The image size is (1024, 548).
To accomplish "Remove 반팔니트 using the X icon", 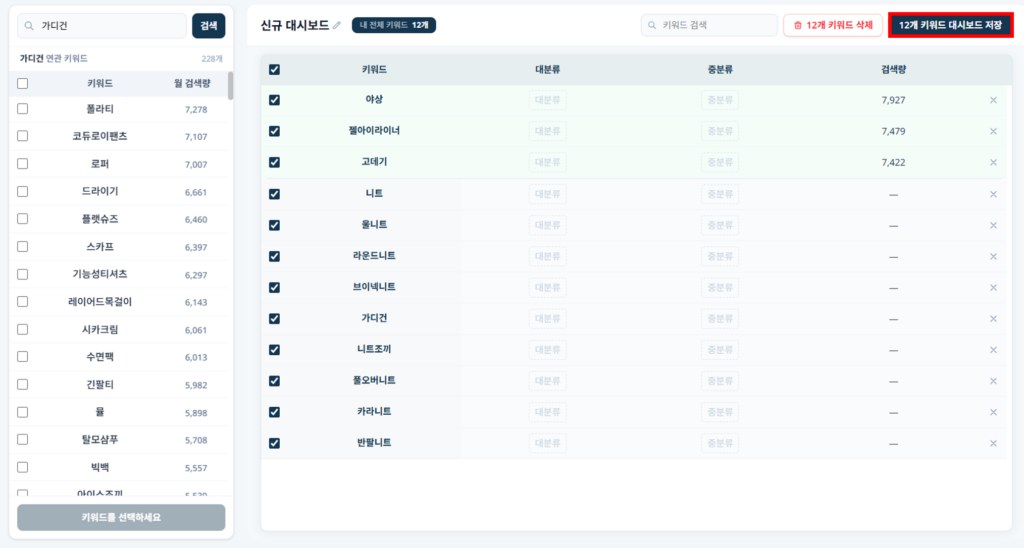I will (993, 443).
